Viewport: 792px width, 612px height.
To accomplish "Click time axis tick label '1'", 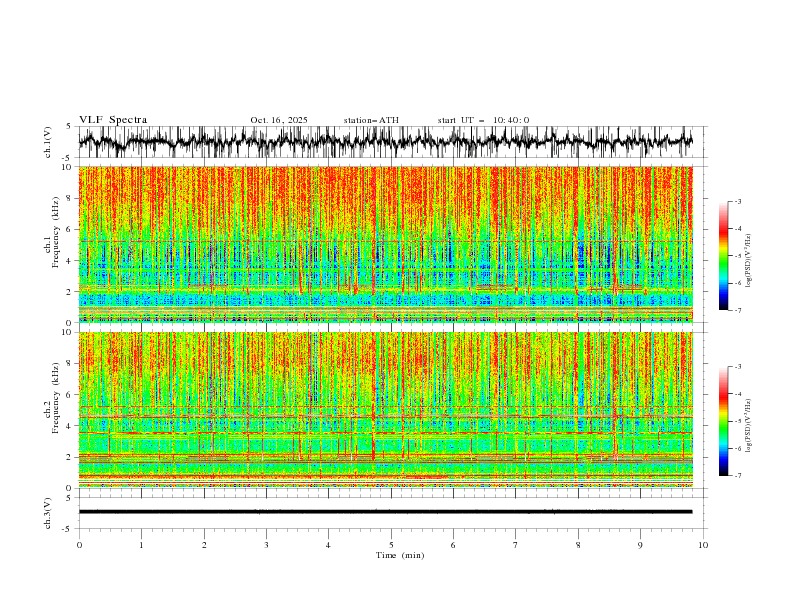I will click(x=141, y=545).
